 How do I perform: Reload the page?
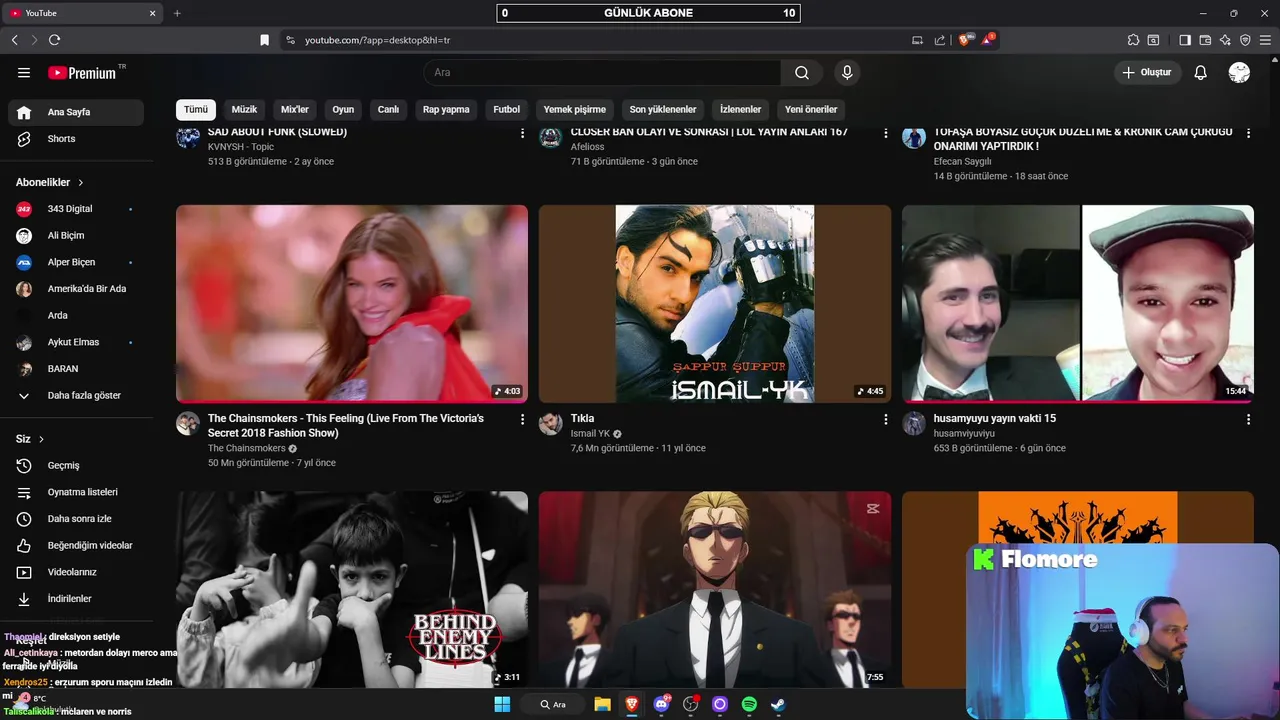click(54, 40)
